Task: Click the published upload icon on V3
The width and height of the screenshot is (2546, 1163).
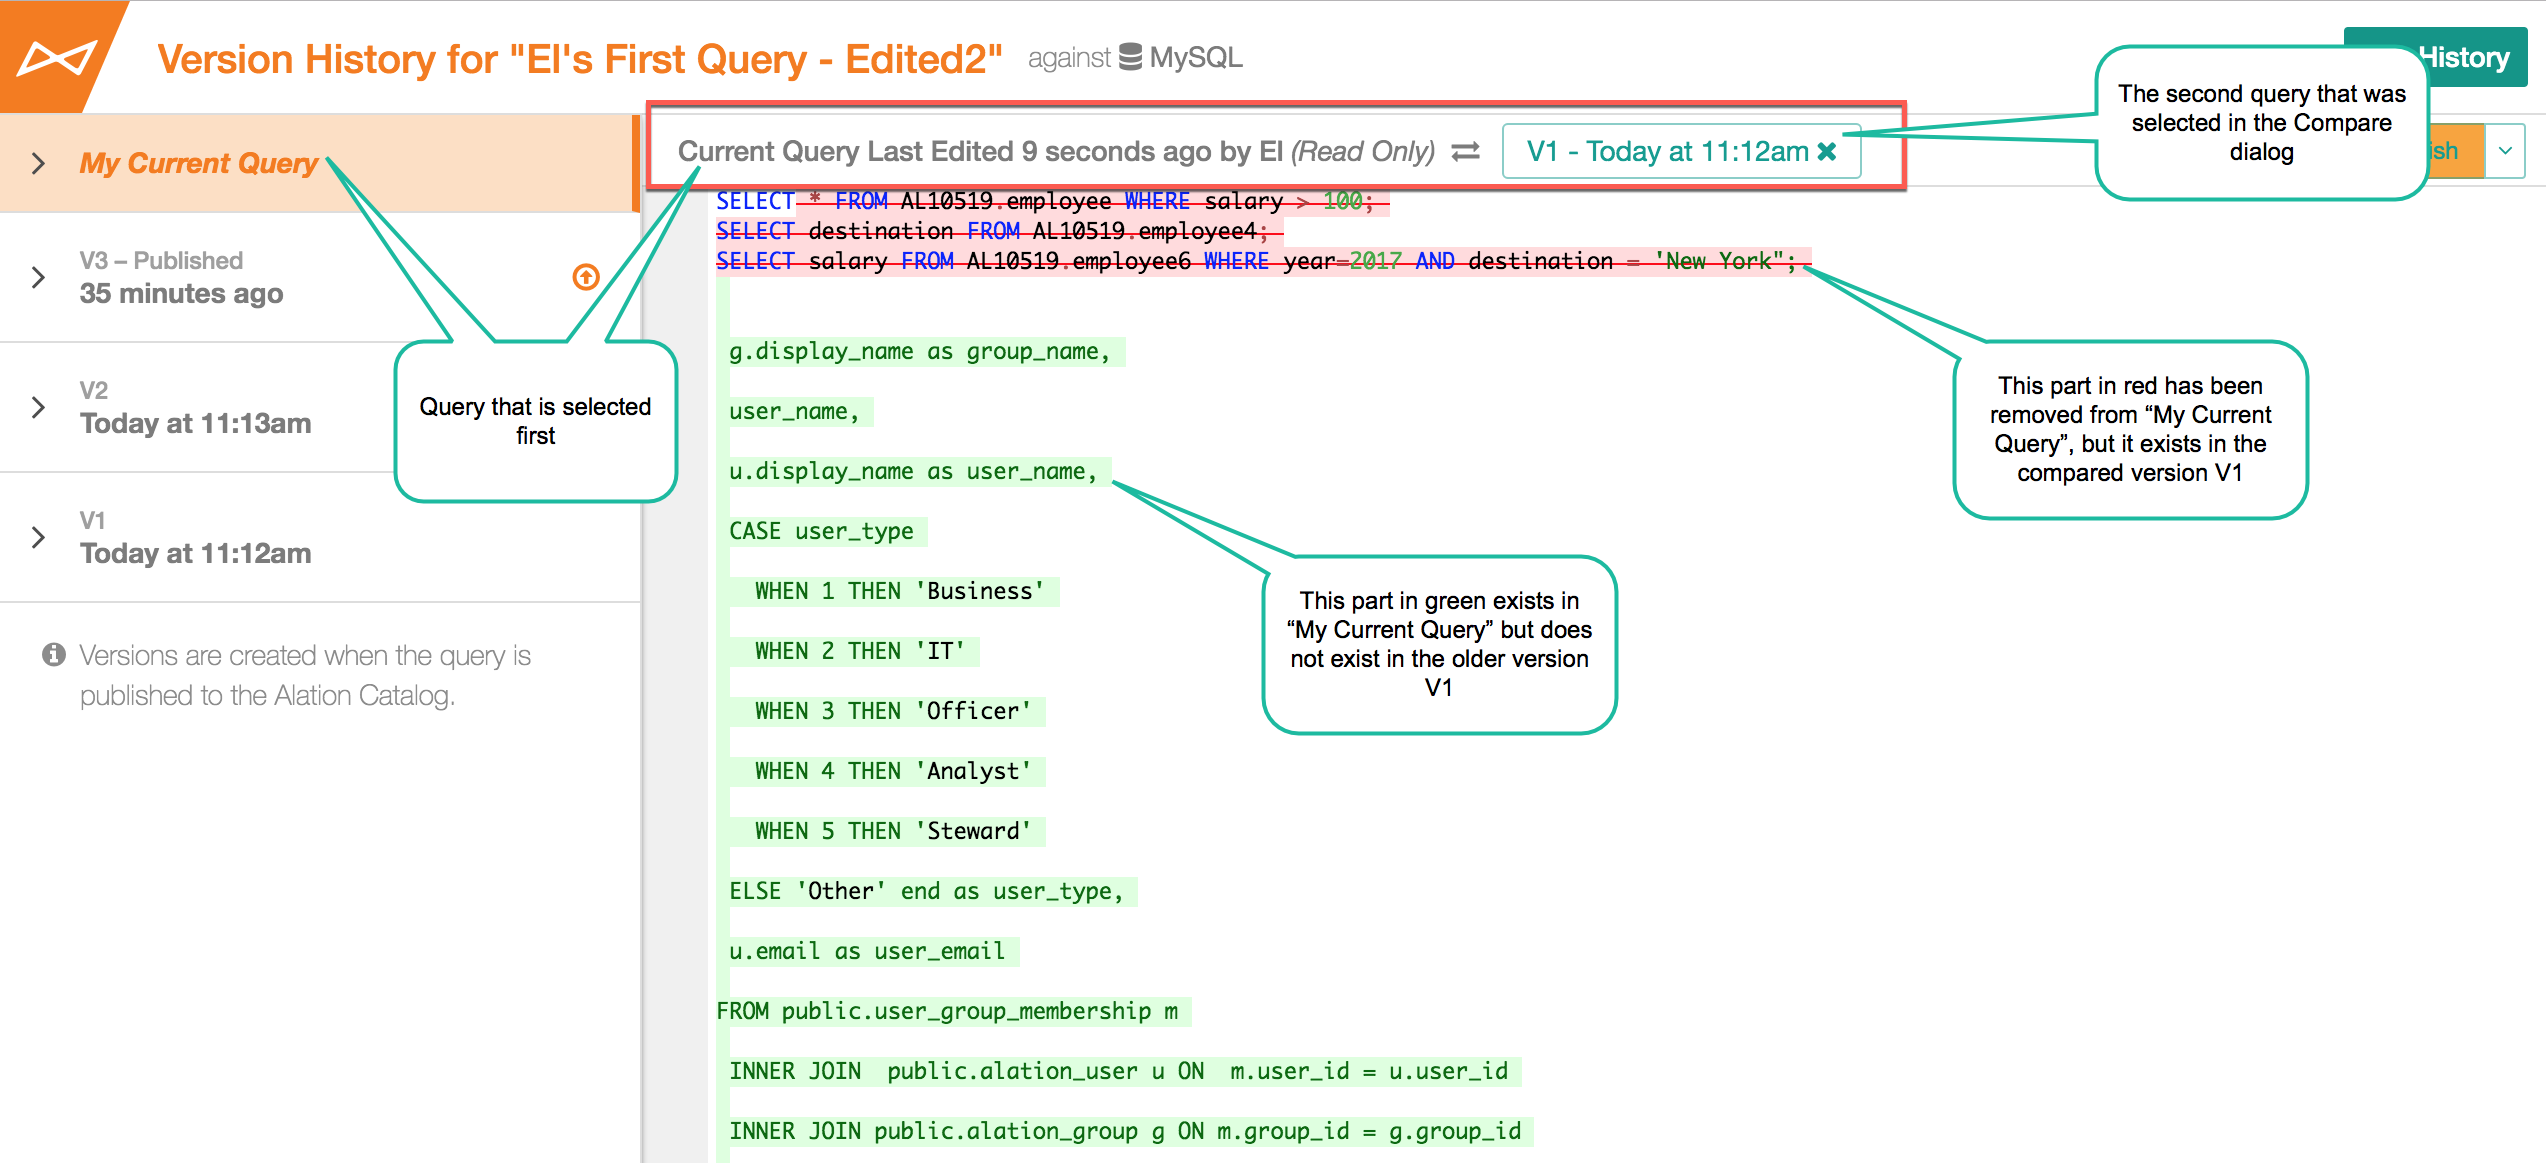Action: click(x=586, y=277)
